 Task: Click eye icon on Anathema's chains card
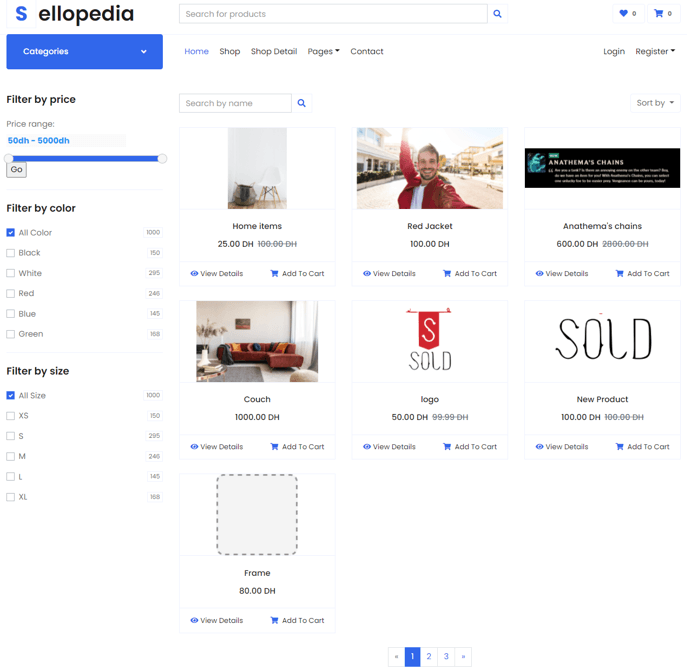click(x=539, y=273)
